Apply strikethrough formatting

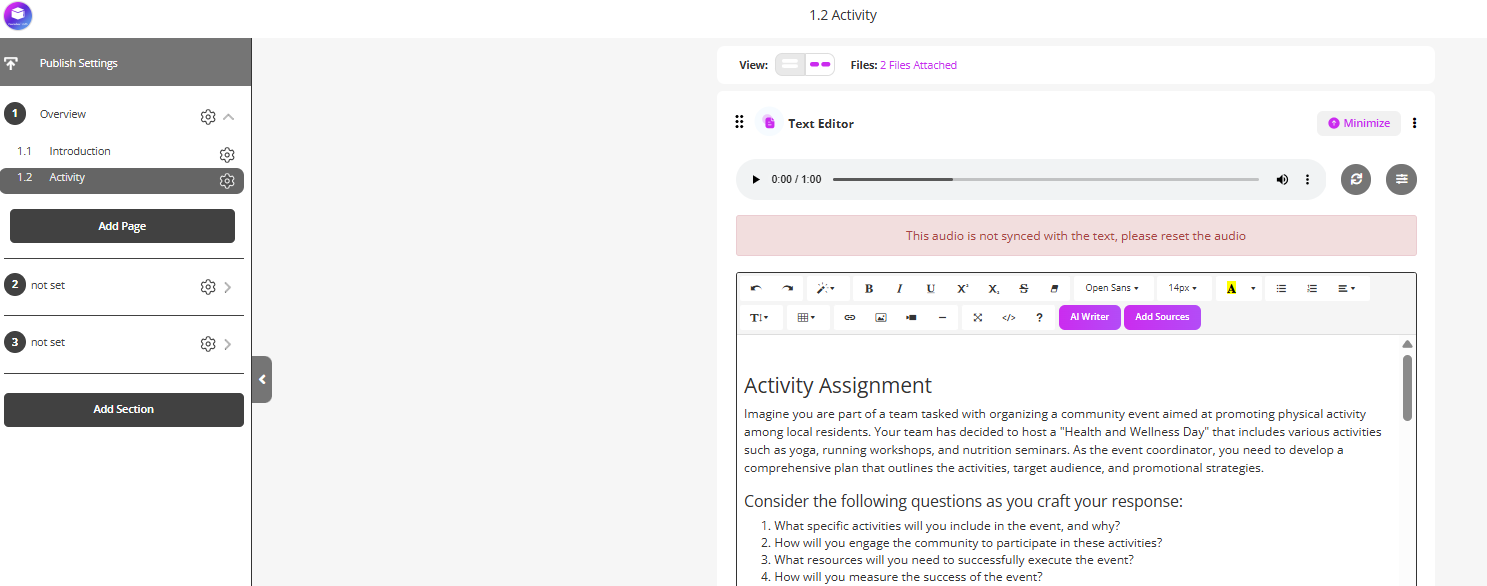1024,288
